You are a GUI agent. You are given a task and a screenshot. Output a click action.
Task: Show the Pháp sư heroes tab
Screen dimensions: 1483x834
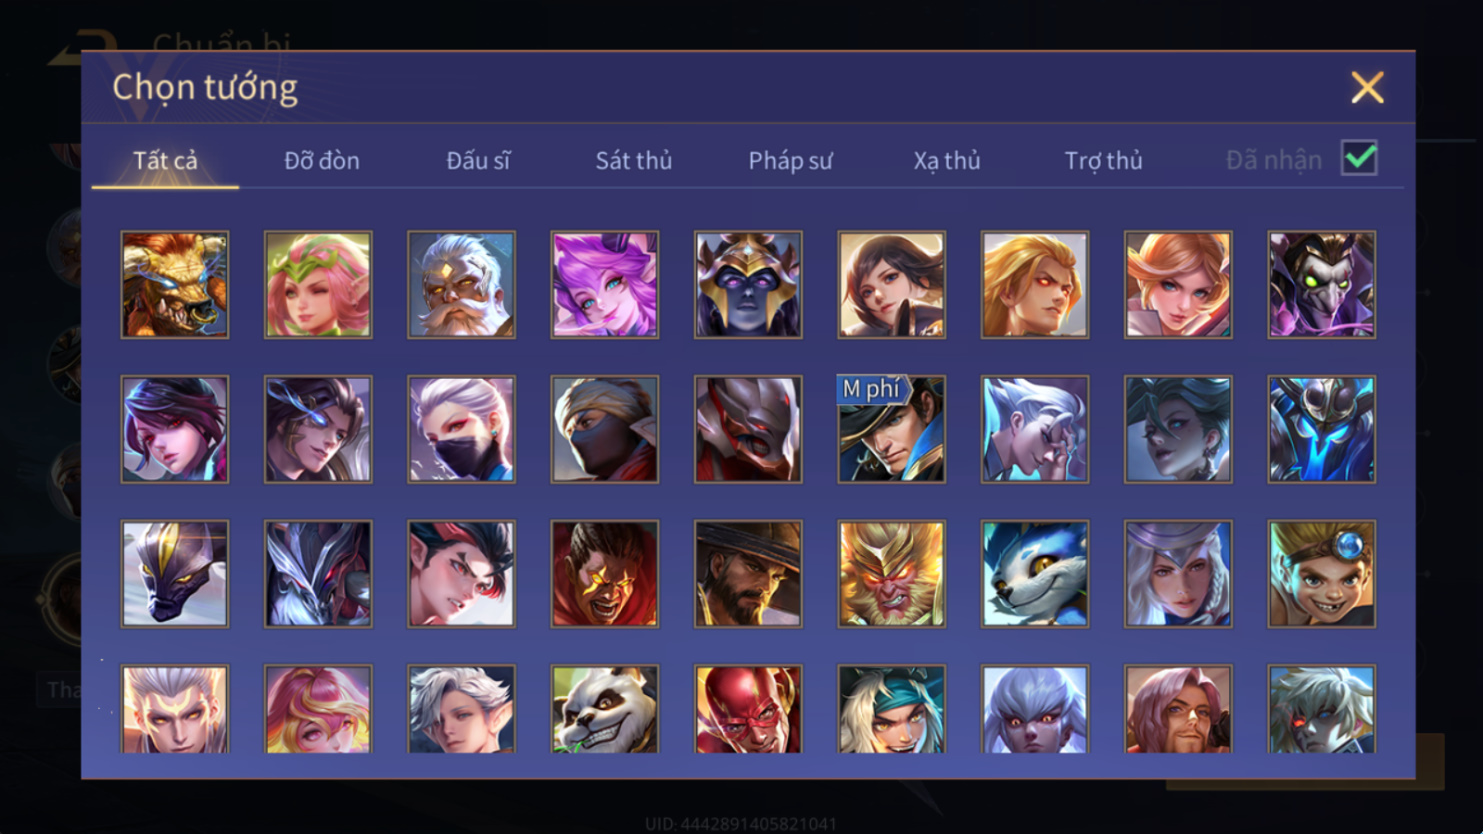[x=790, y=160]
